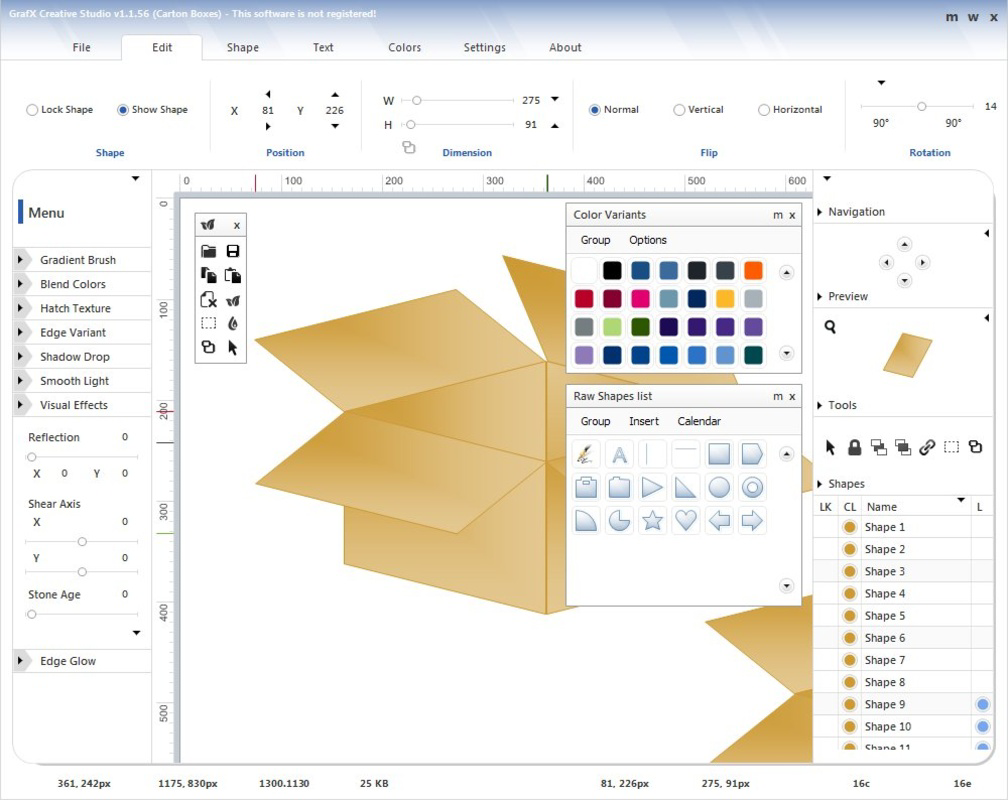Insert the circle raw shape
This screenshot has height=800, width=1008.
click(719, 487)
